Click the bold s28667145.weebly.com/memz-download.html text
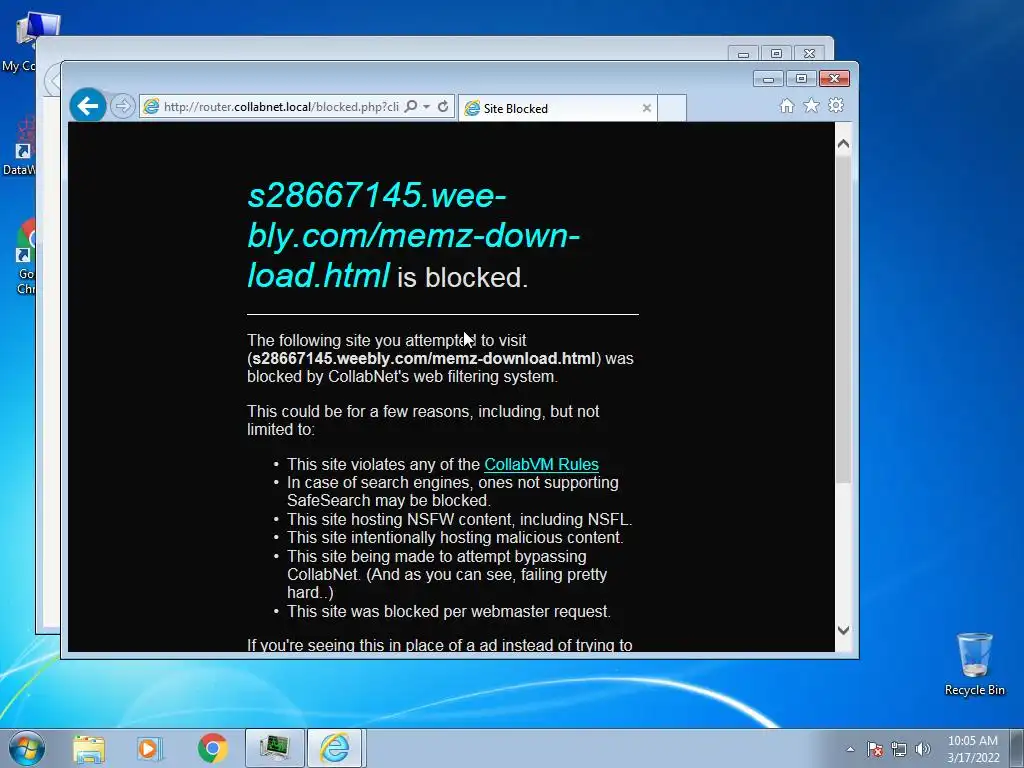The width and height of the screenshot is (1024, 768). 424,359
